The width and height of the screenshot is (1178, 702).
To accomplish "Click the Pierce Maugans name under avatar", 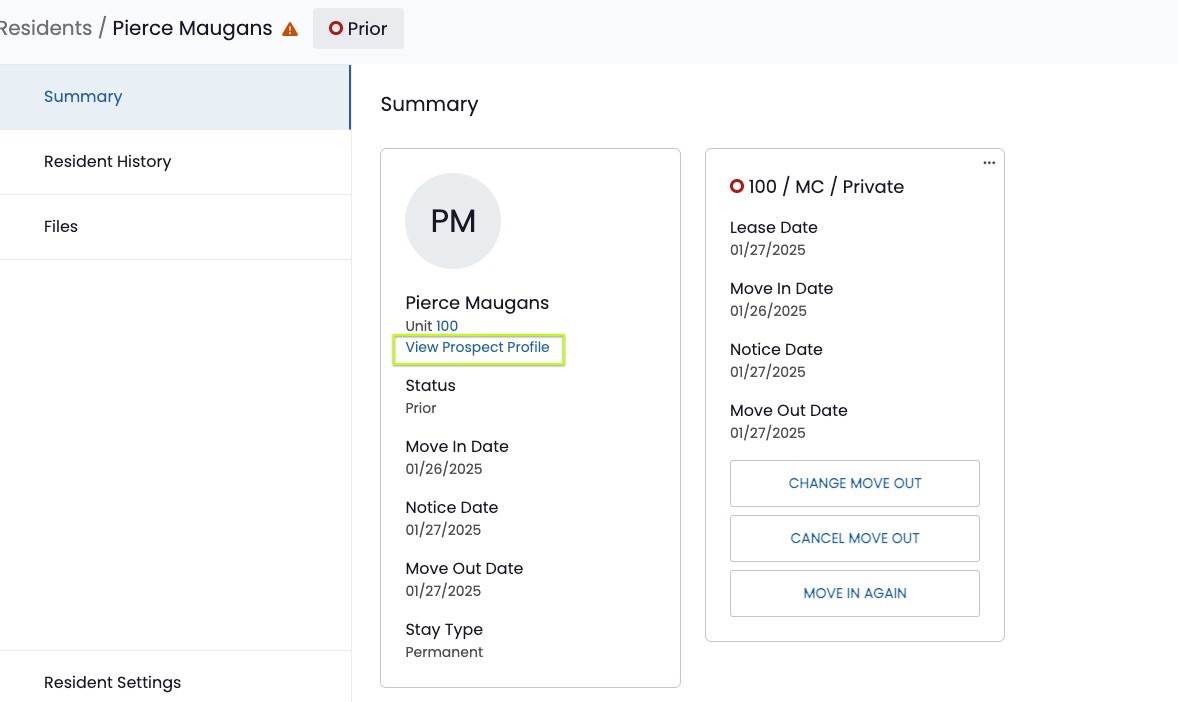I will pos(477,303).
